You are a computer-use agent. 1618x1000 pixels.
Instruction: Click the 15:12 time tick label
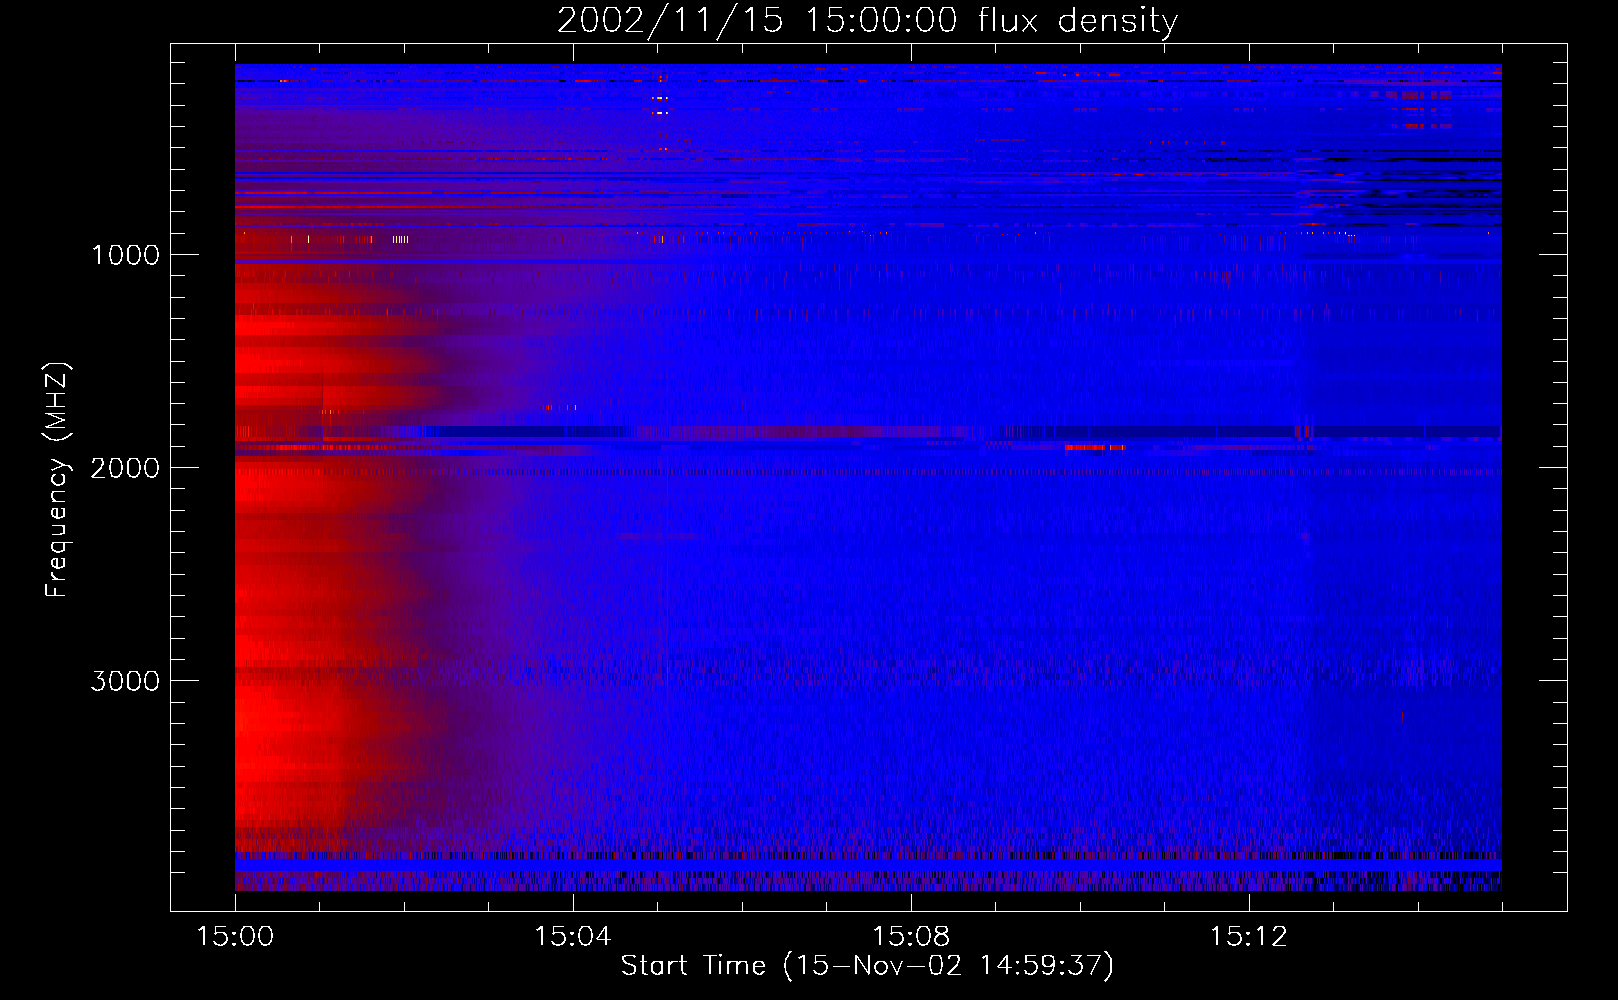pos(1248,937)
